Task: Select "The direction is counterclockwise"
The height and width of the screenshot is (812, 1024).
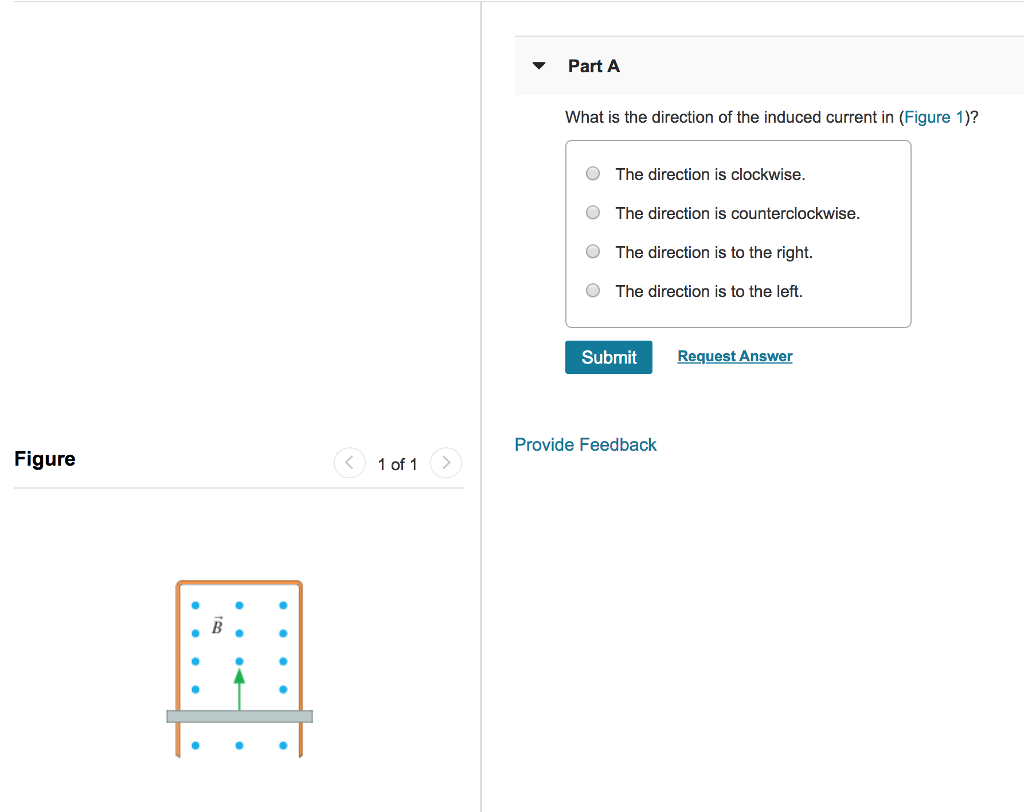Action: click(x=592, y=212)
